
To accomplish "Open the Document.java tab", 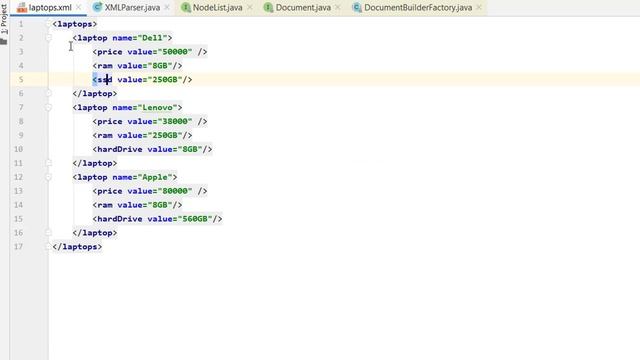I will point(303,7).
